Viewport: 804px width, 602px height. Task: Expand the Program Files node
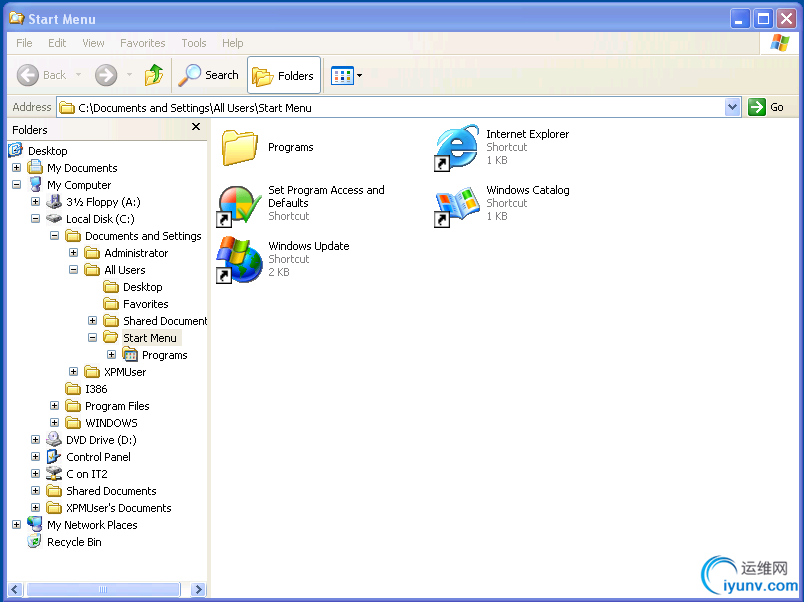54,406
